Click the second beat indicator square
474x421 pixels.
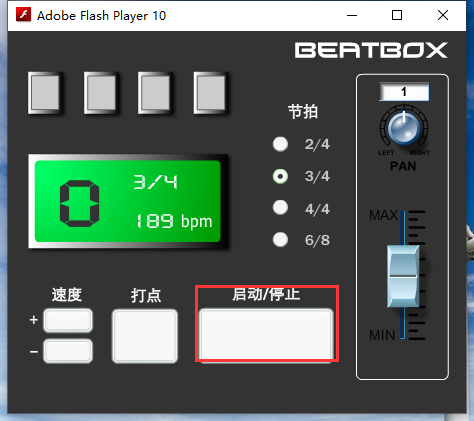101,93
